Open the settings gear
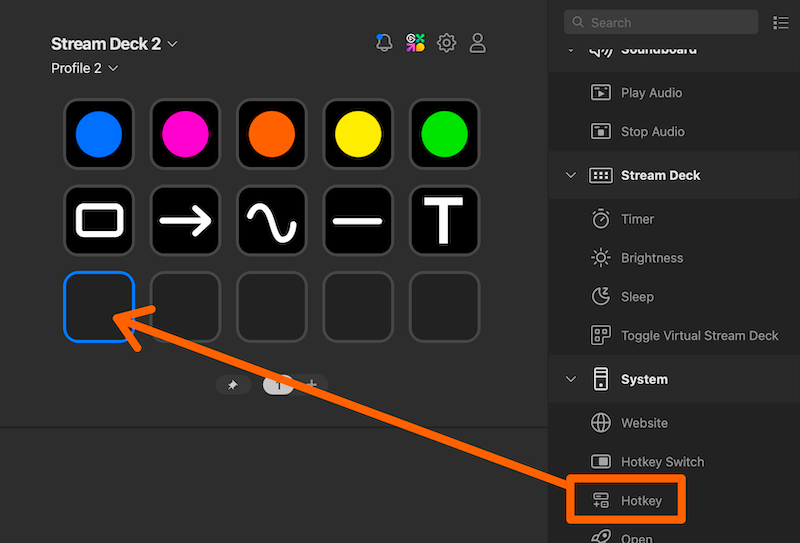The image size is (800, 543). click(x=446, y=43)
